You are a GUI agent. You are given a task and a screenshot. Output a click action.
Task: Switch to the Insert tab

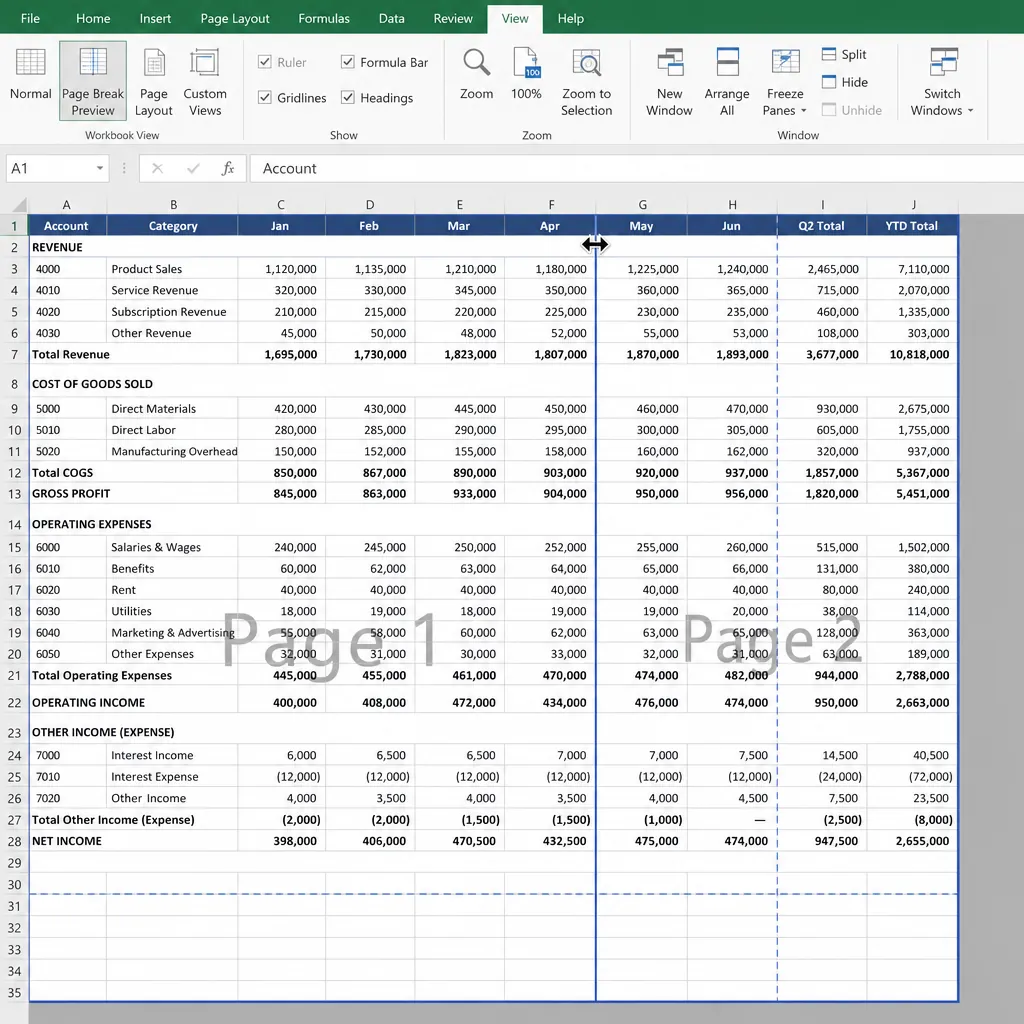tap(155, 18)
